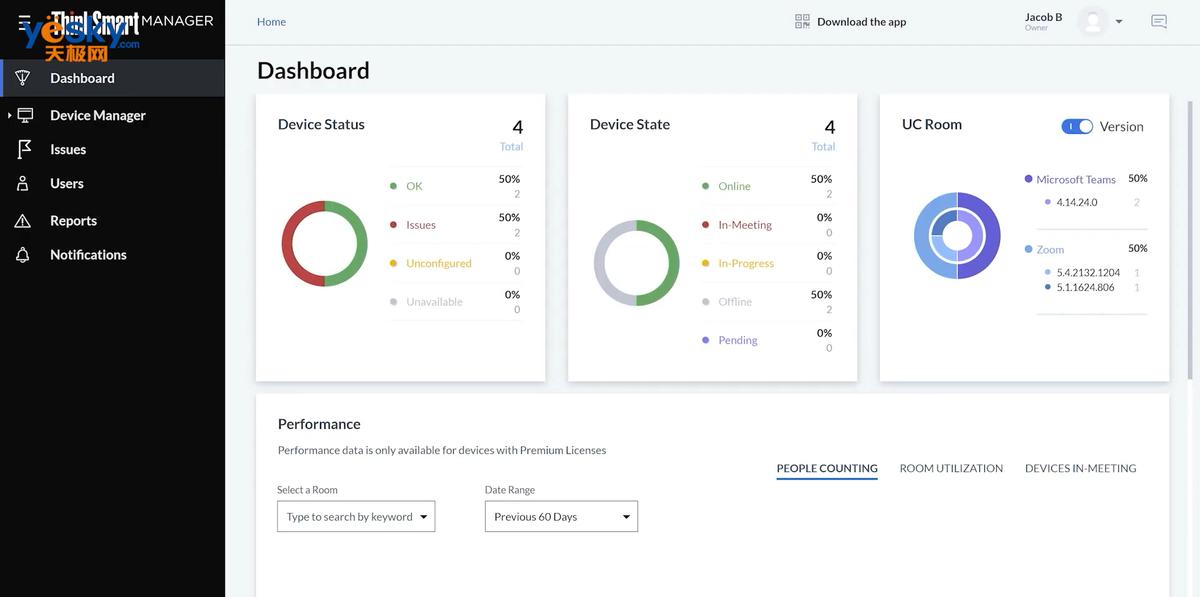Open the Previous 60 Days date range dropdown
This screenshot has width=1200, height=597.
[561, 517]
